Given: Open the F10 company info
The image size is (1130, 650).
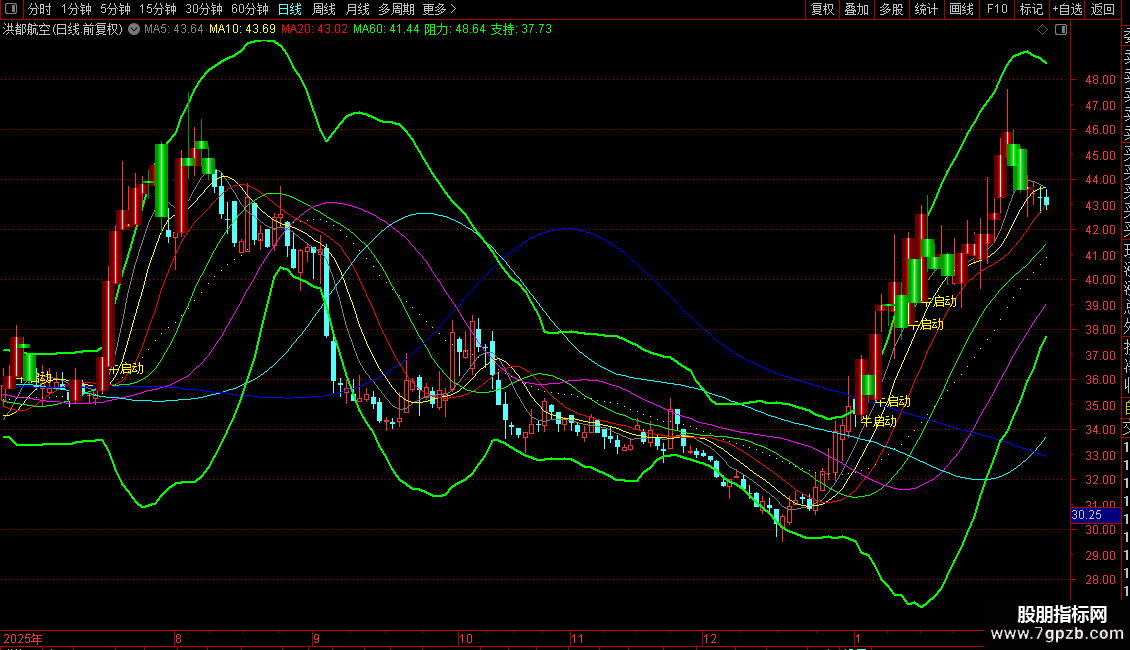Looking at the screenshot, I should 996,9.
